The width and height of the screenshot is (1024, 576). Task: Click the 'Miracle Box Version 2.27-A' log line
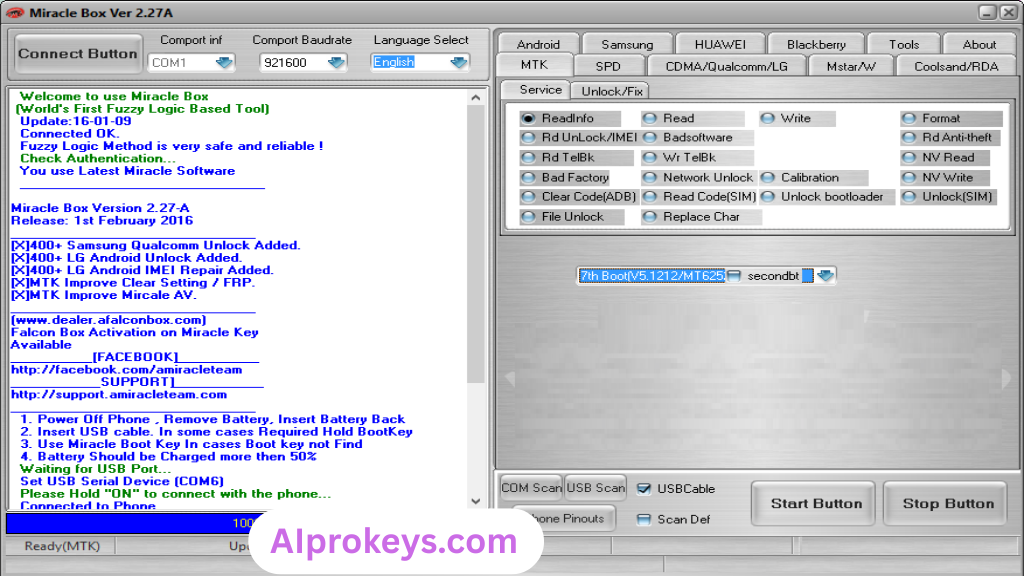(101, 208)
